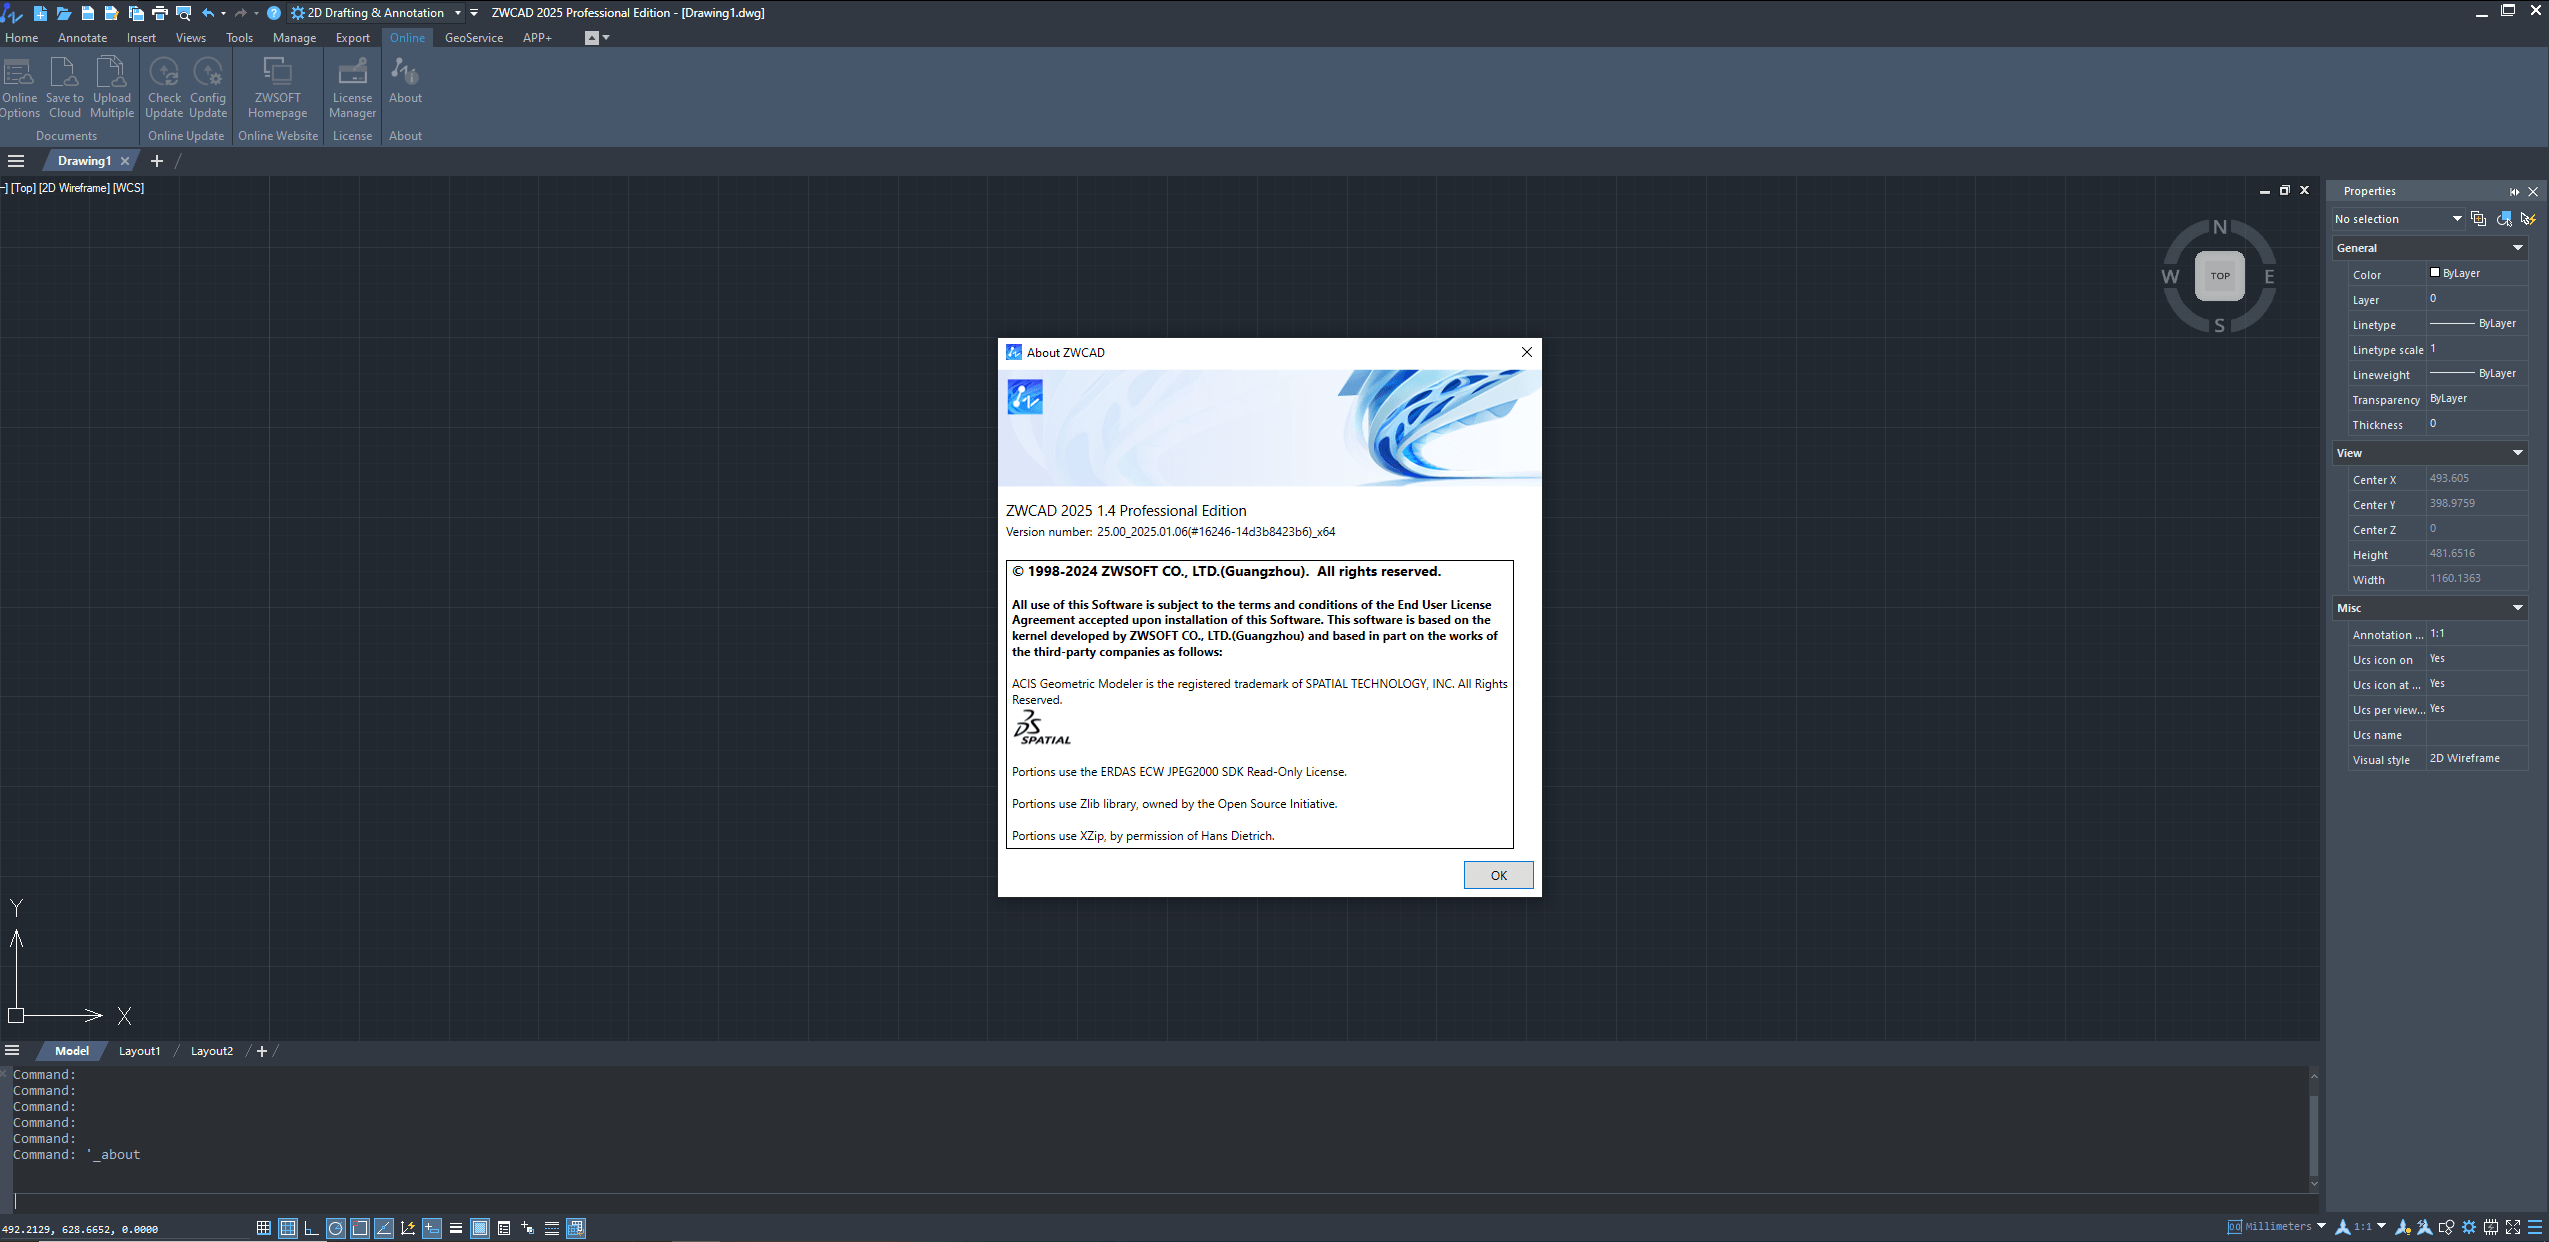Collapse the View section in Properties

pyautogui.click(x=2517, y=453)
